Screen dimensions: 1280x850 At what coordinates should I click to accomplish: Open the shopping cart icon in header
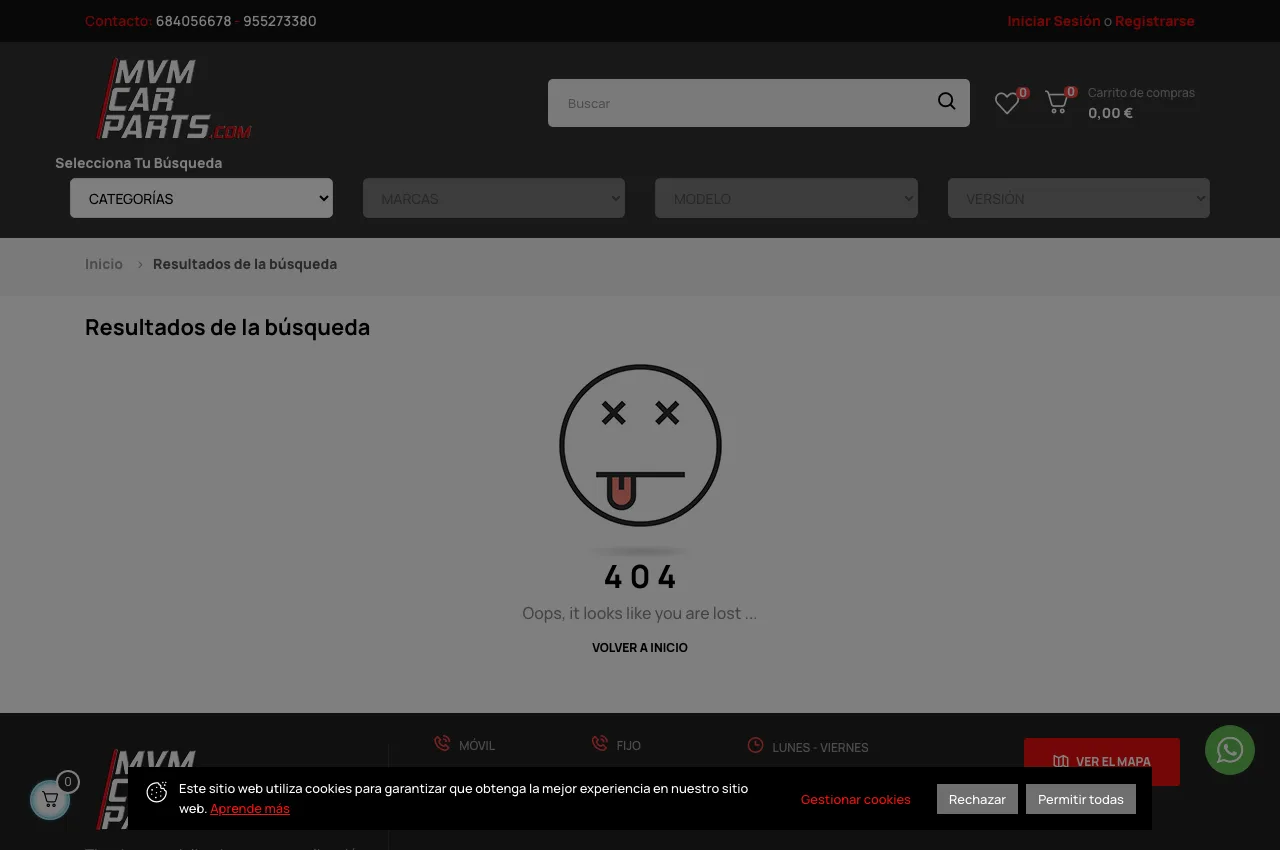[x=1056, y=102]
